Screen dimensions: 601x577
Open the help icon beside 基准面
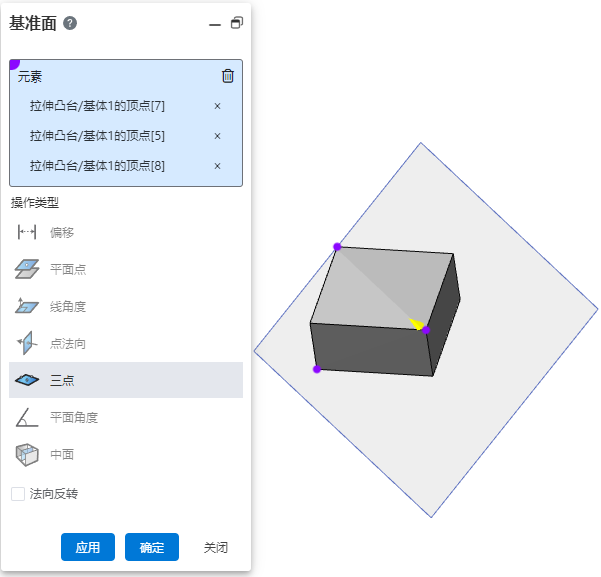pos(70,23)
